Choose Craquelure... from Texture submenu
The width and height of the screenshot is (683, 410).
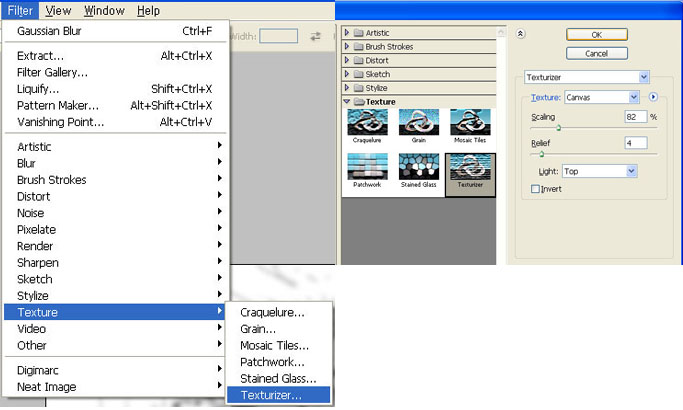(x=279, y=312)
